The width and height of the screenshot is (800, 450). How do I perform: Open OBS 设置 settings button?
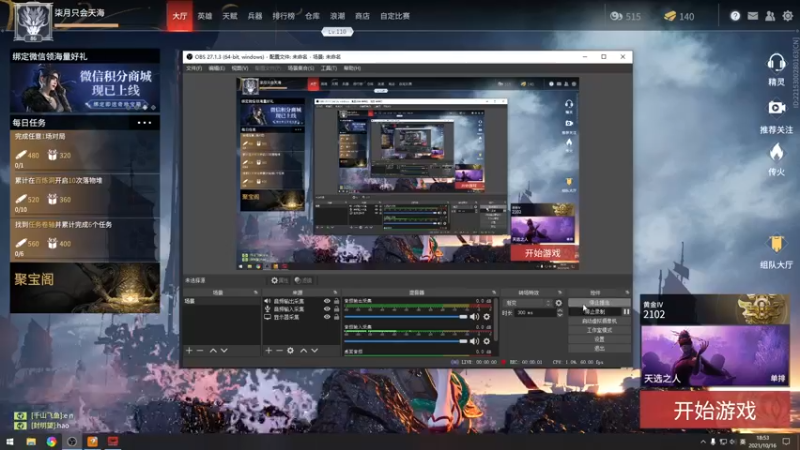[x=599, y=339]
